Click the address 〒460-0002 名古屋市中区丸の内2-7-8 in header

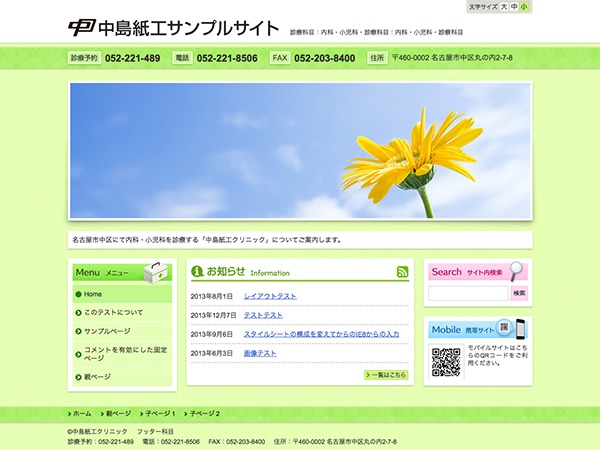452,58
